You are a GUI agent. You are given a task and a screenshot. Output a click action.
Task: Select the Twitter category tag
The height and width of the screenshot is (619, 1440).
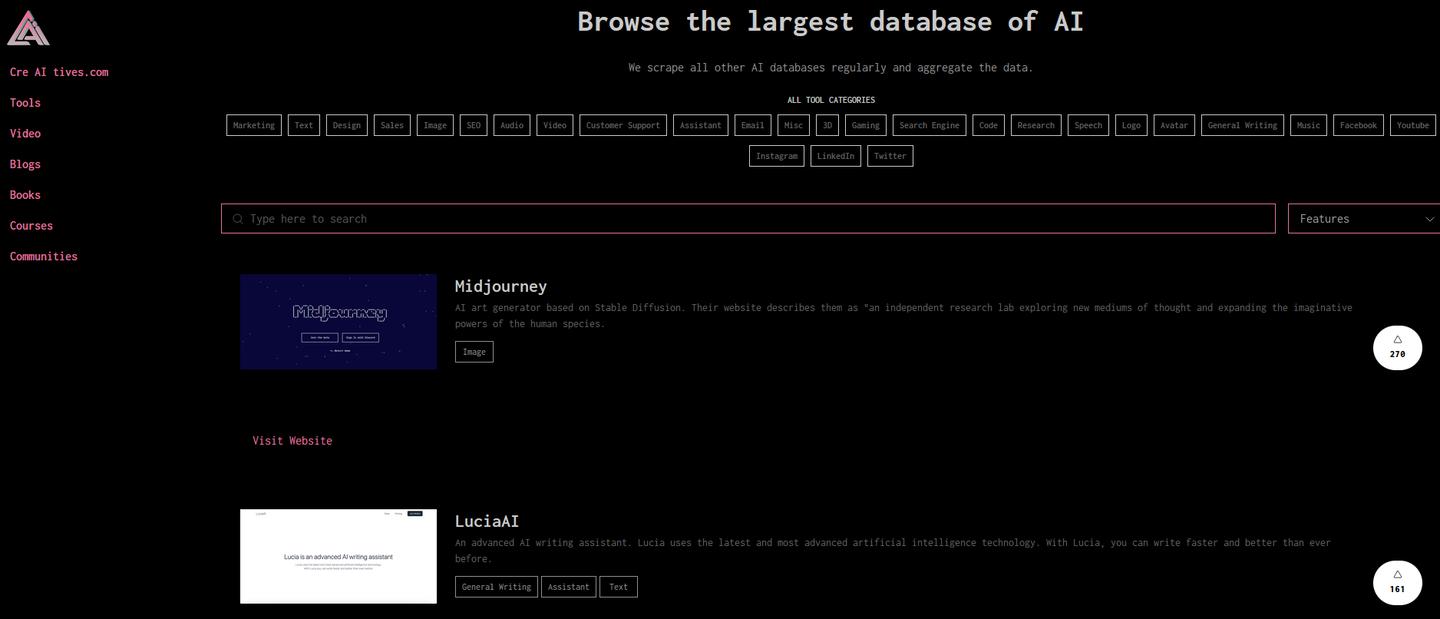coord(890,156)
